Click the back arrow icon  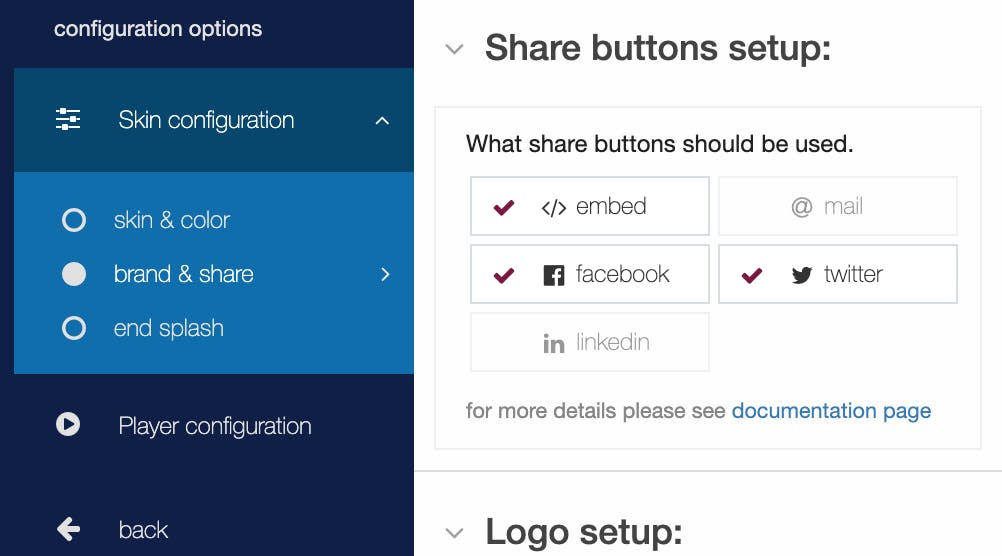[68, 529]
